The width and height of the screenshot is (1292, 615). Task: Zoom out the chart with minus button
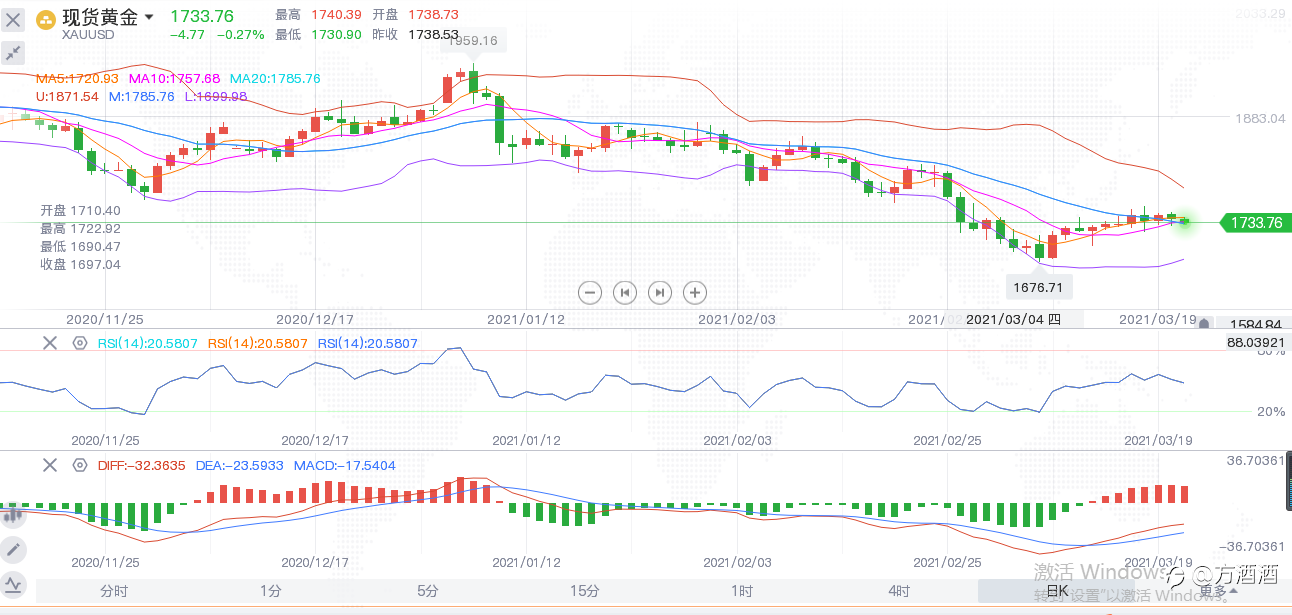[590, 292]
